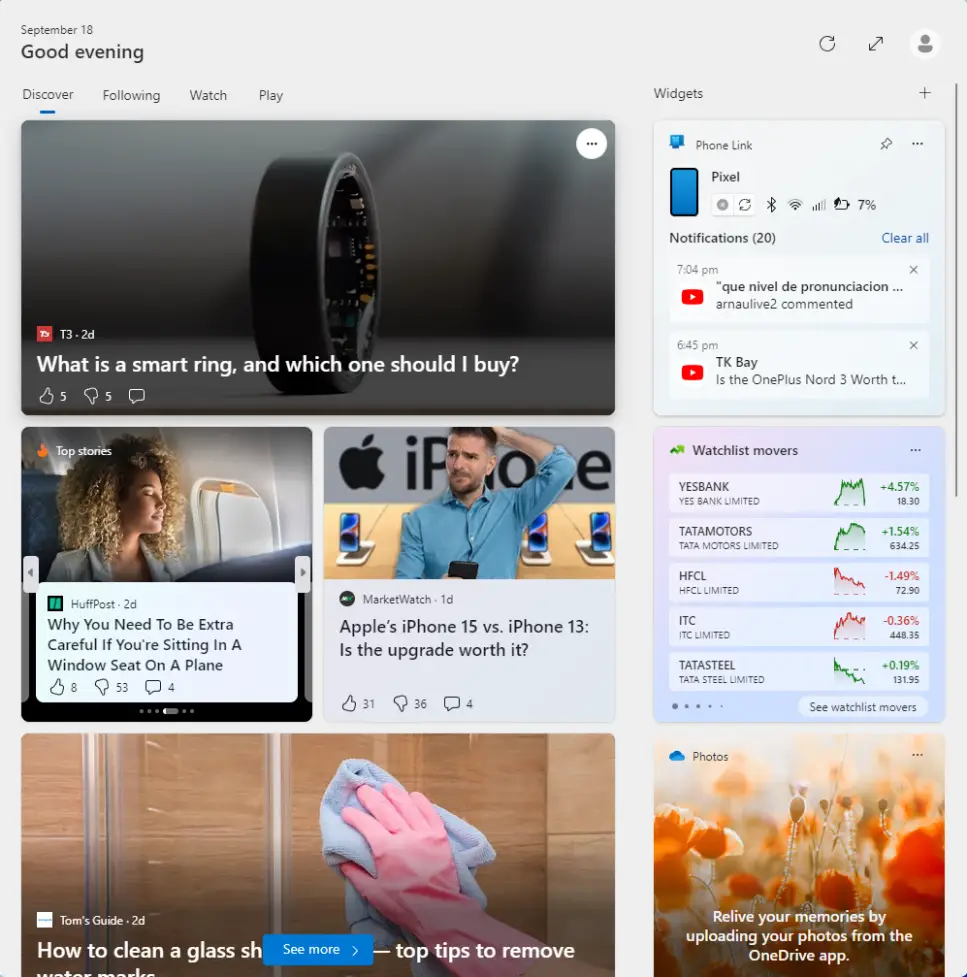The height and width of the screenshot is (977, 967).
Task: Switch to the Following tab
Action: (131, 95)
